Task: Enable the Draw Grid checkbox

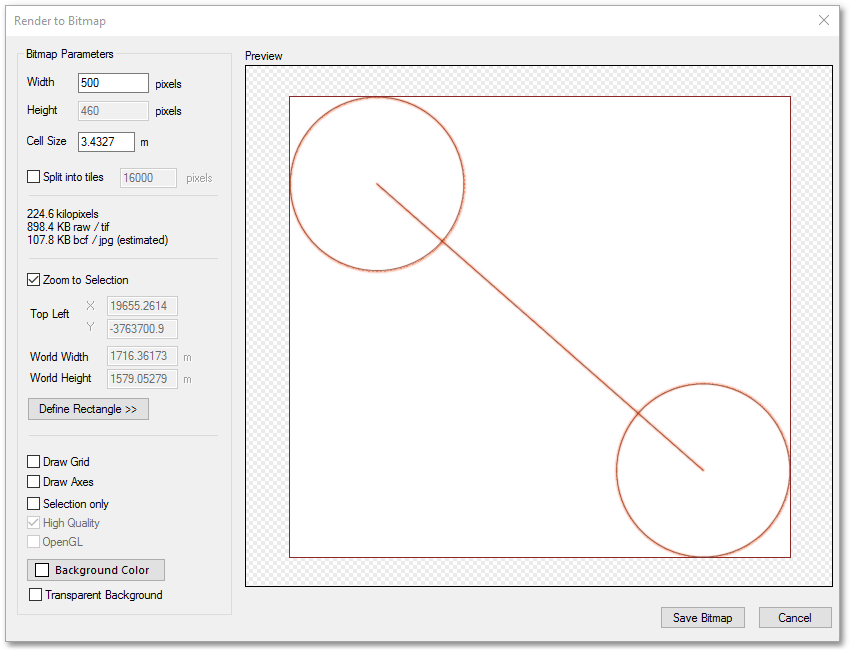Action: [34, 461]
